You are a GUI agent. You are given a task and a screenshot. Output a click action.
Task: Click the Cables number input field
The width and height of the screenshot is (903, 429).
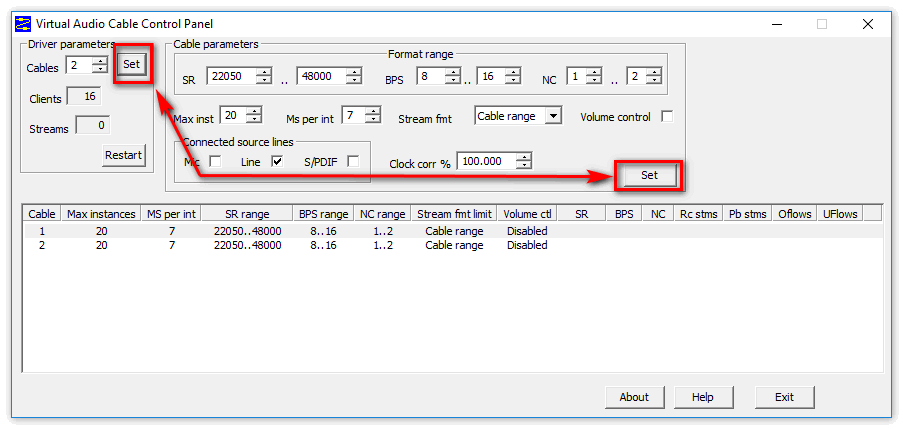tap(79, 64)
